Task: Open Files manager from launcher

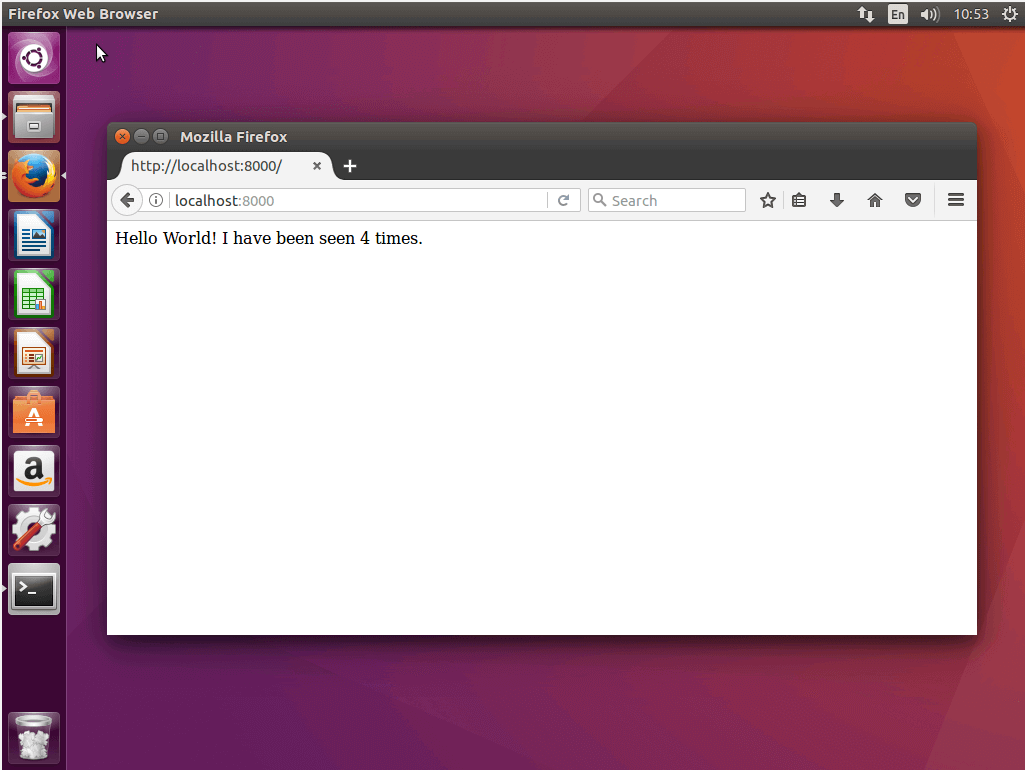Action: point(34,117)
